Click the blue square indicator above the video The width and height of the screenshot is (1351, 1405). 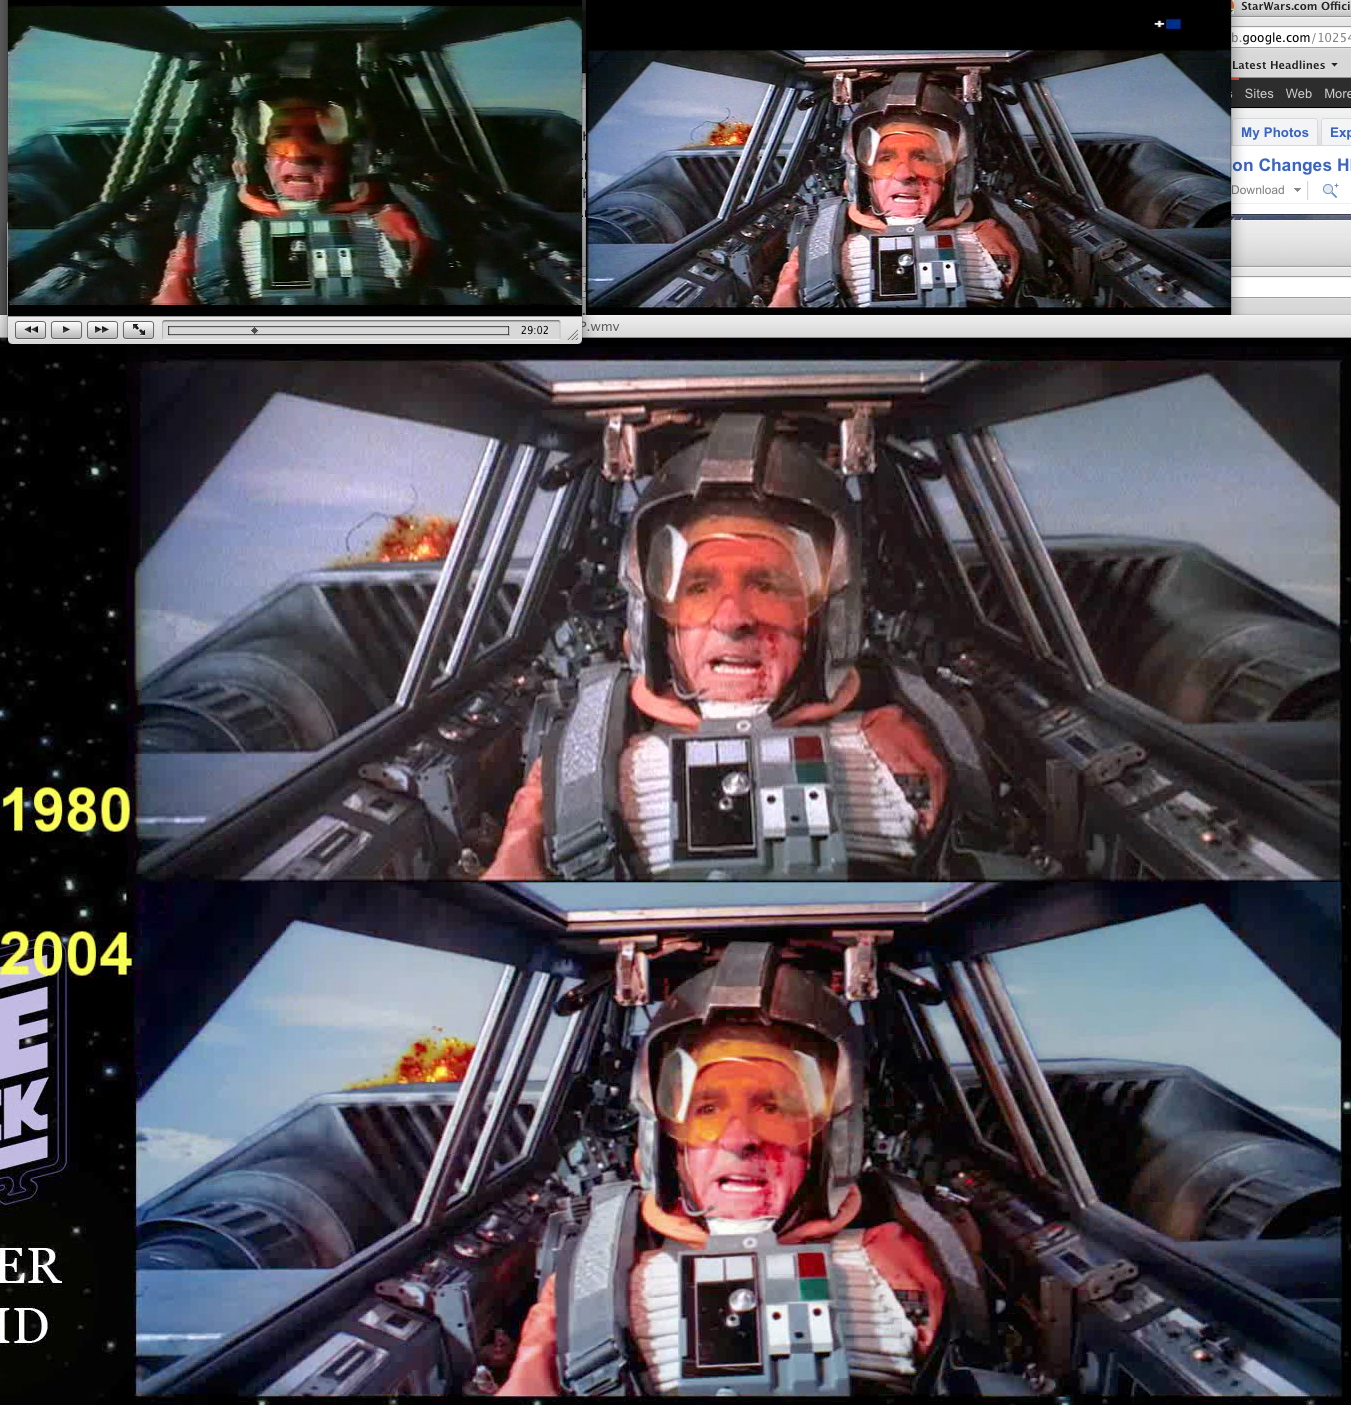tap(1174, 24)
